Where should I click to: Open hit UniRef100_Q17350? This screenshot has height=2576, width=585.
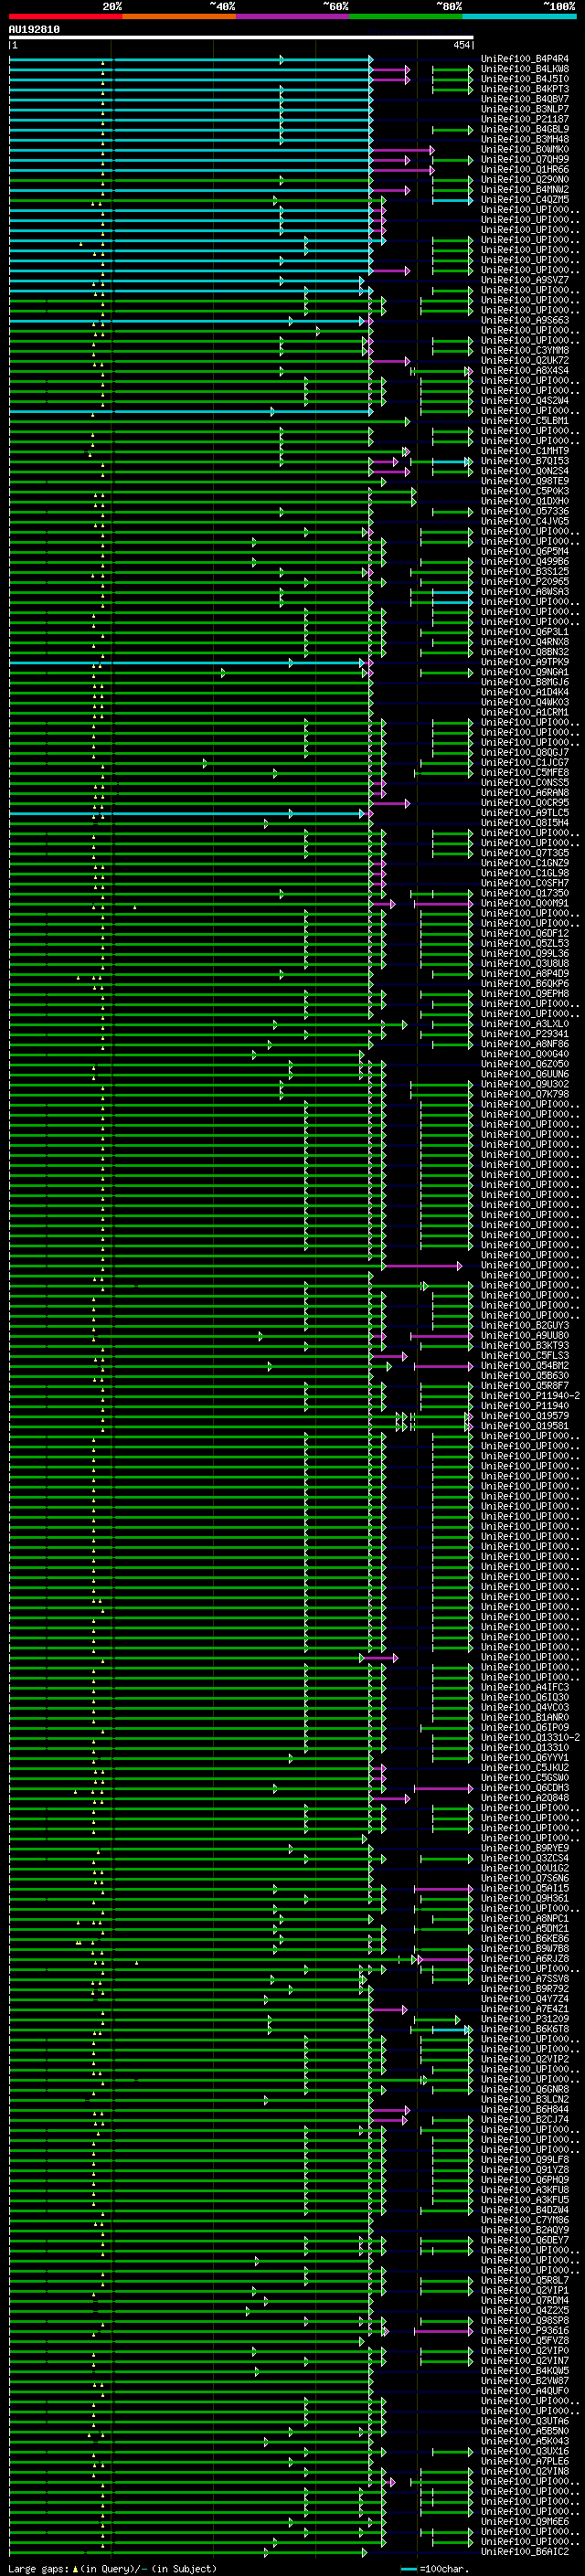[x=525, y=893]
